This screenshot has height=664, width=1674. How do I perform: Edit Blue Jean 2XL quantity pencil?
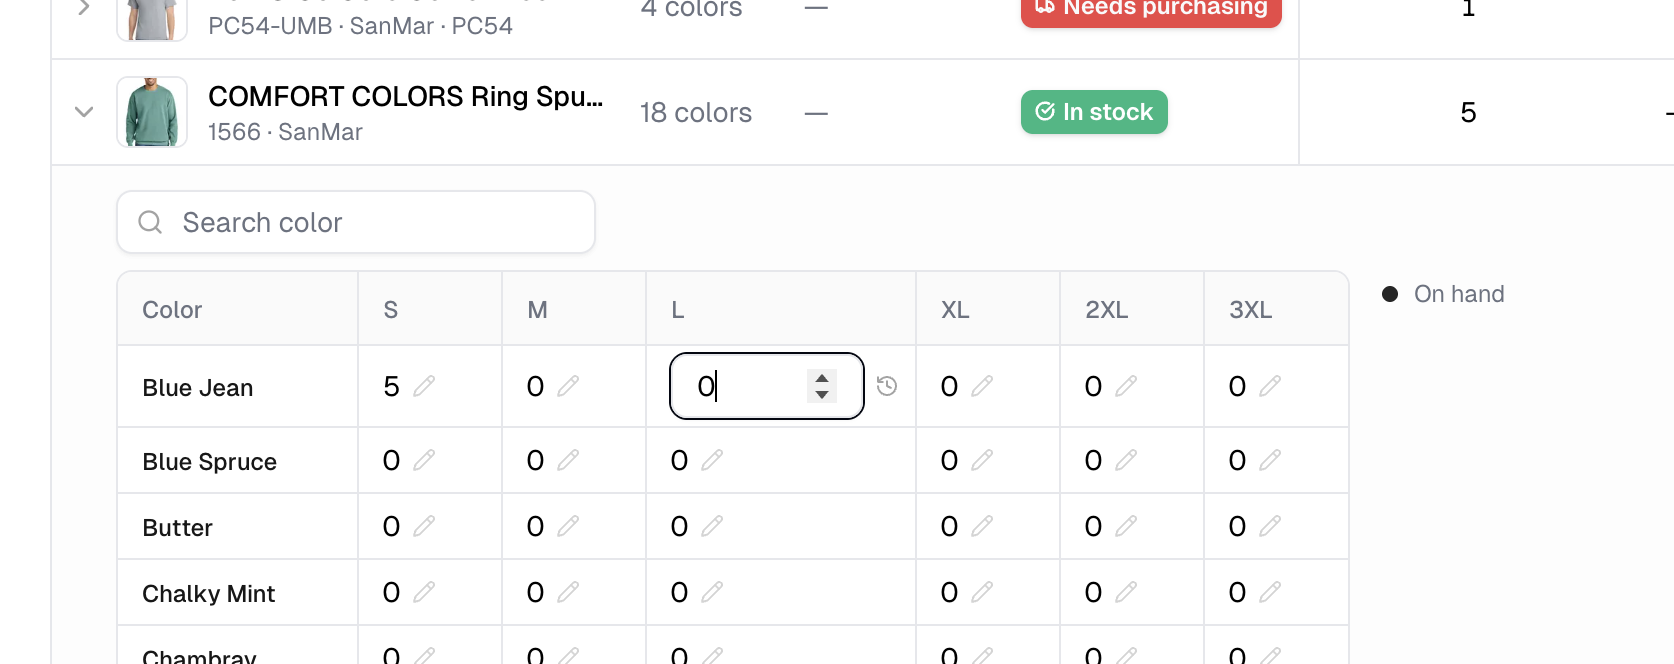pyautogui.click(x=1126, y=386)
